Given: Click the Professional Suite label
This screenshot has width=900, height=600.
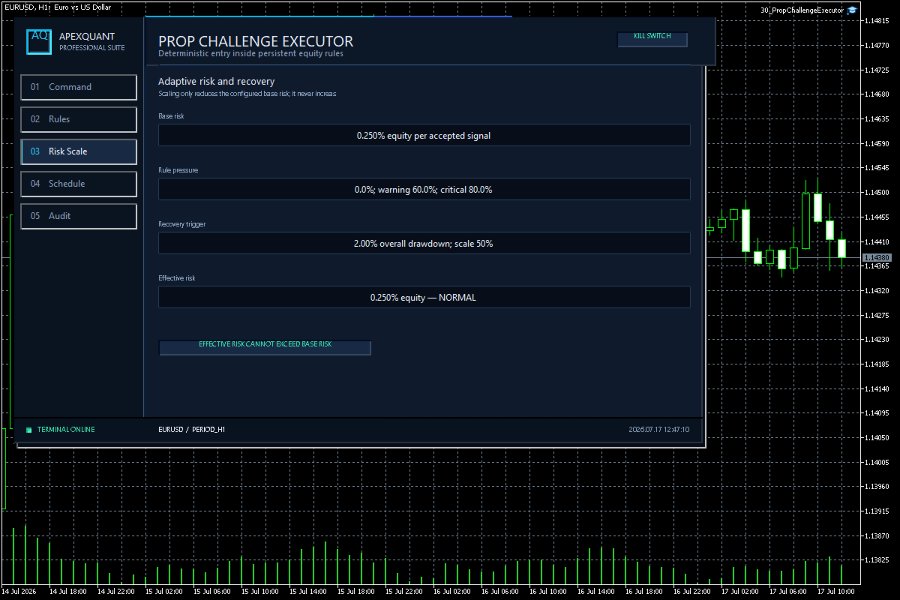Looking at the screenshot, I should coord(92,48).
